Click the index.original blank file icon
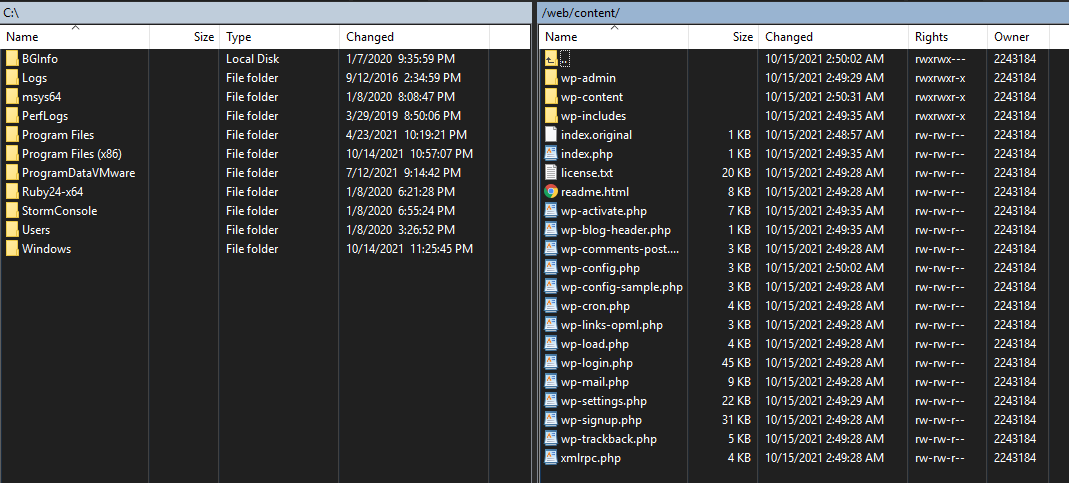 (x=551, y=134)
